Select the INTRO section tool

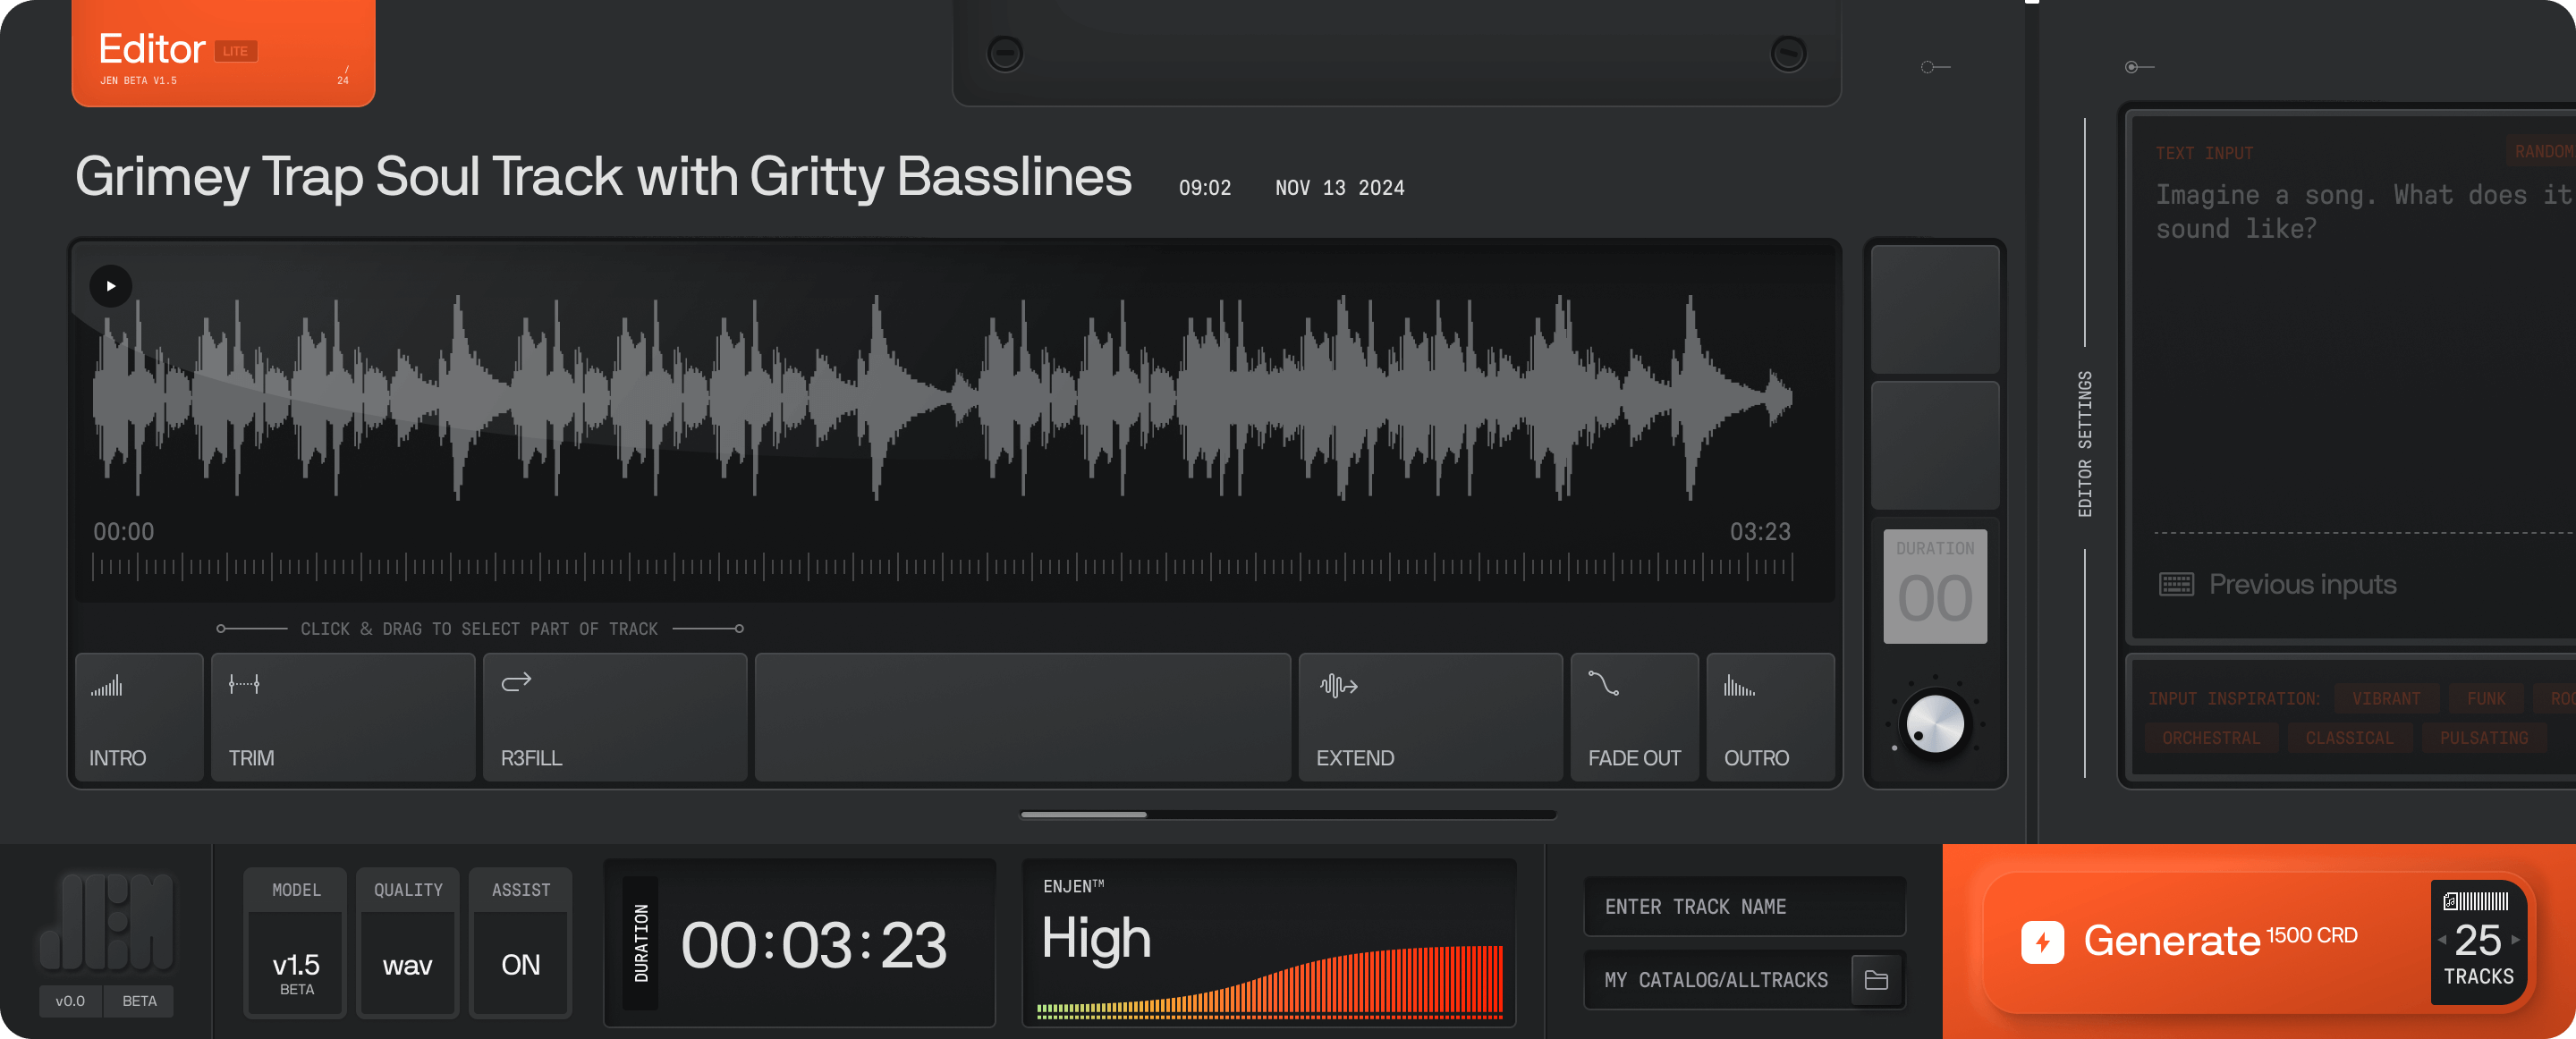[x=139, y=717]
